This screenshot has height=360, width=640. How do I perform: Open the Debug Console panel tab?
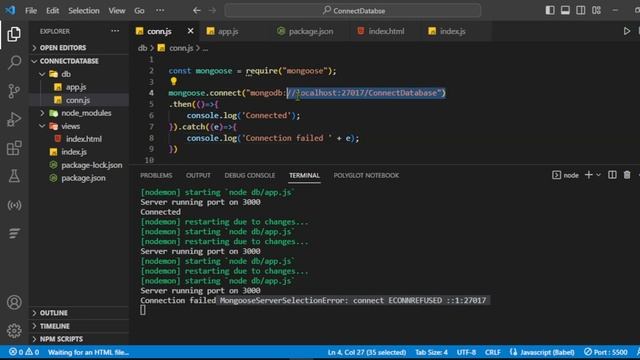(x=250, y=176)
